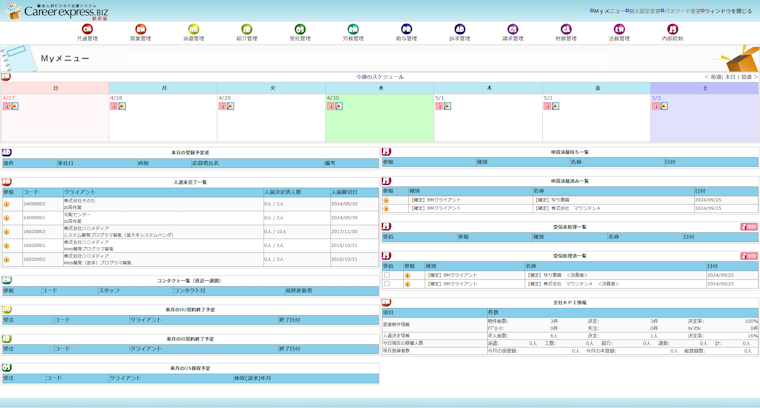This screenshot has height=408, width=760.
Task: Click the blue-framed icon on 5/1
Action: point(447,106)
